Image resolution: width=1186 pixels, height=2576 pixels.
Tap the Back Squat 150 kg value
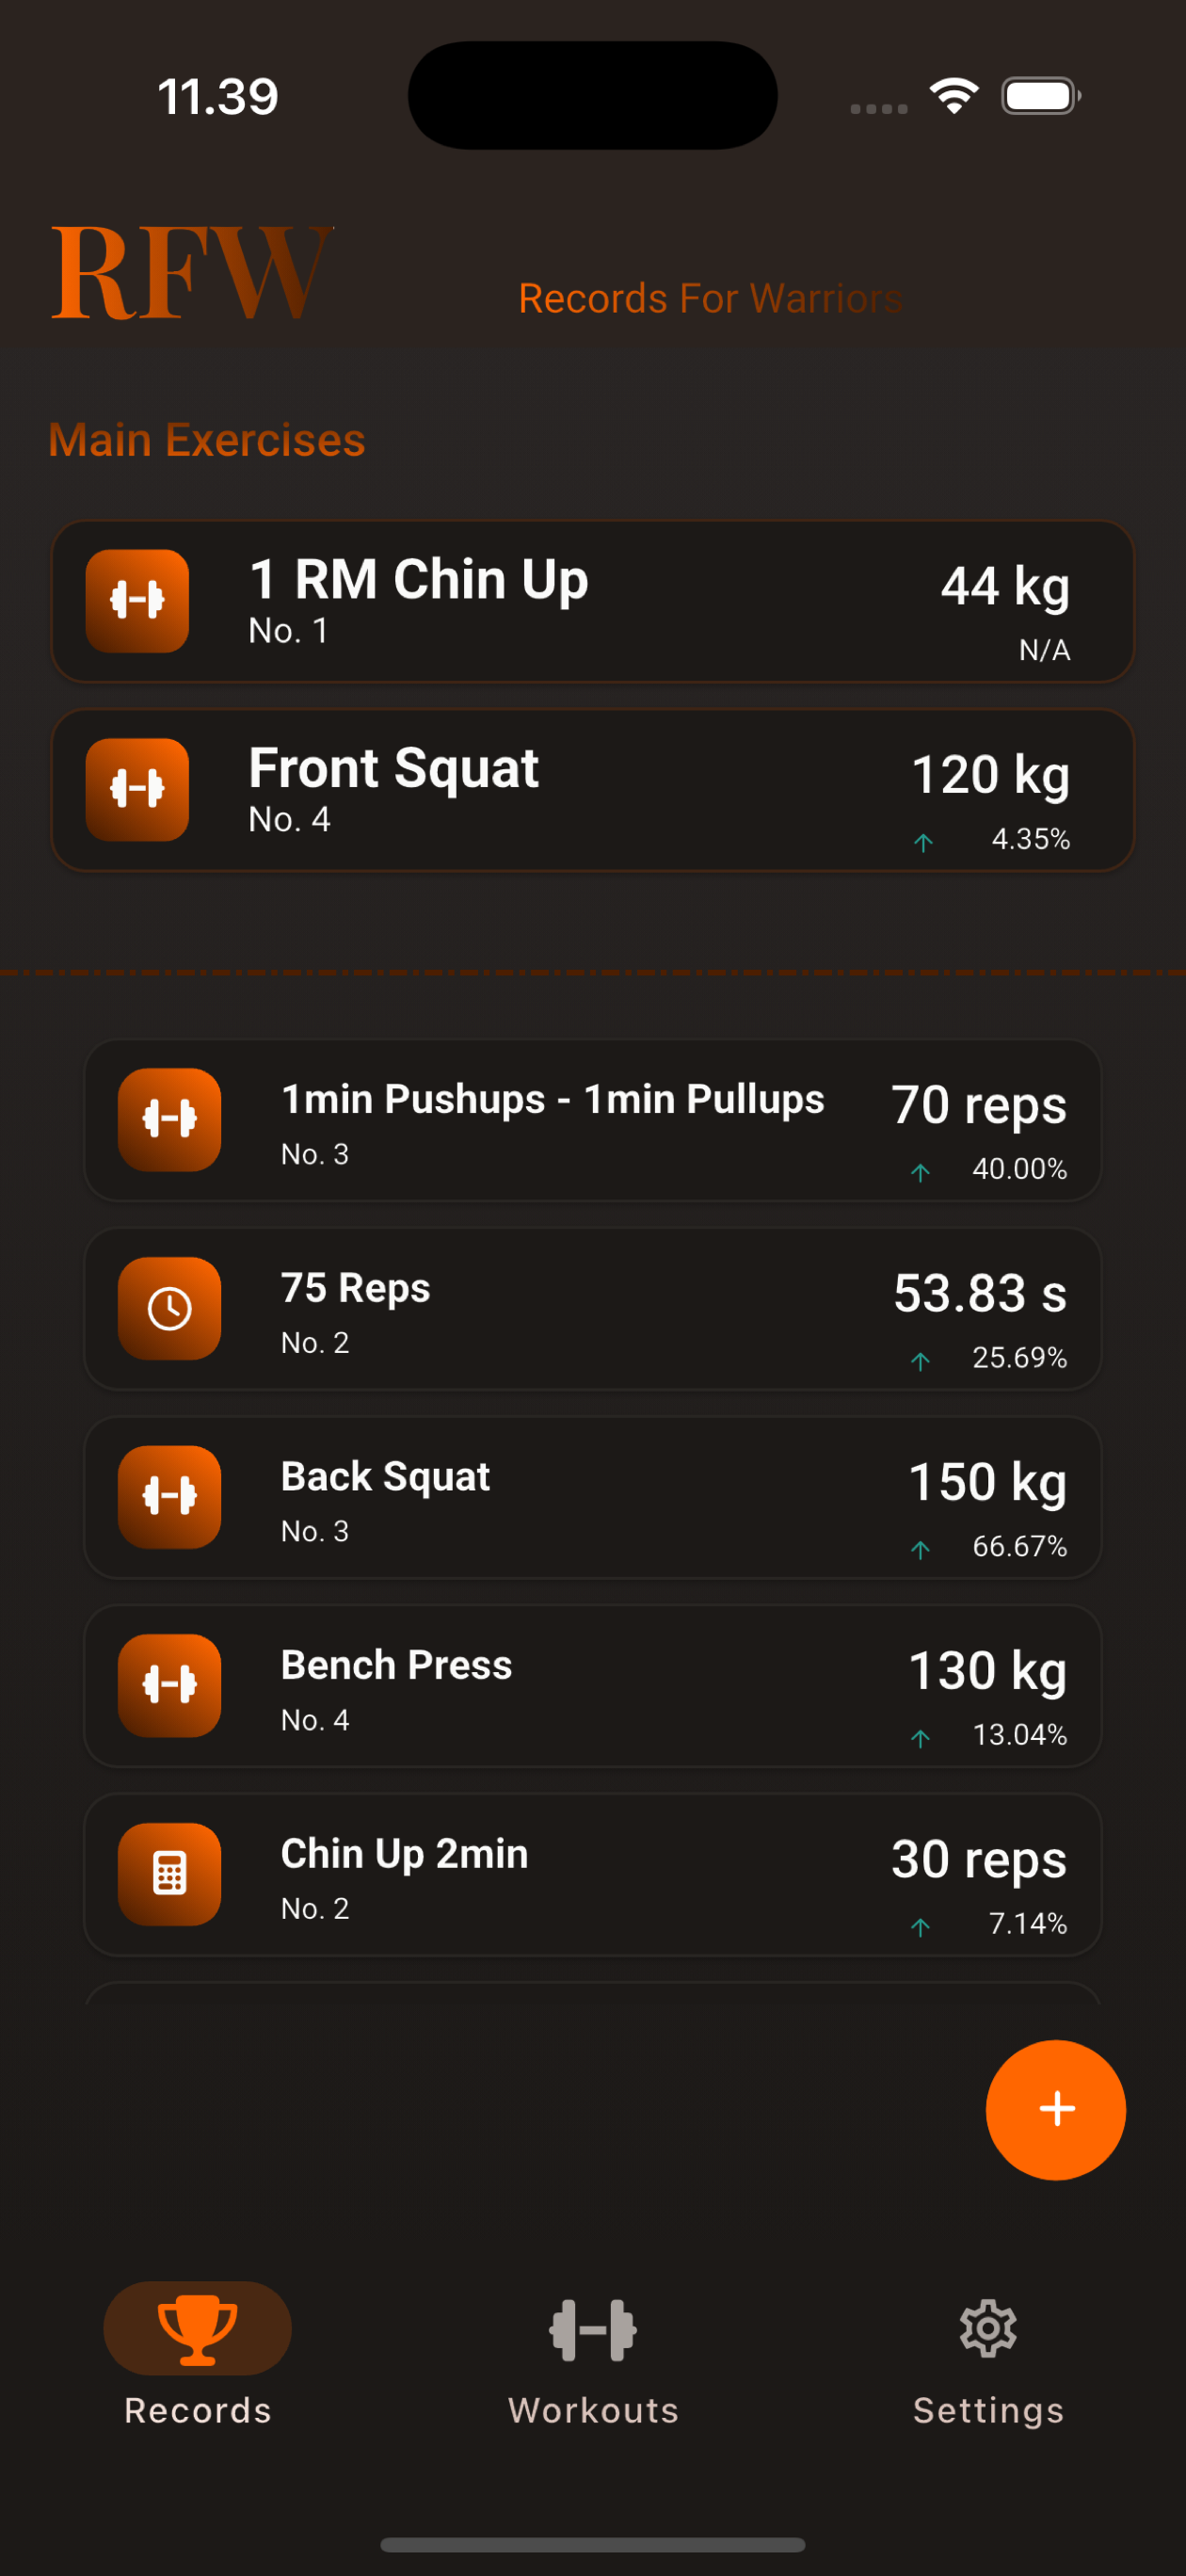click(987, 1482)
